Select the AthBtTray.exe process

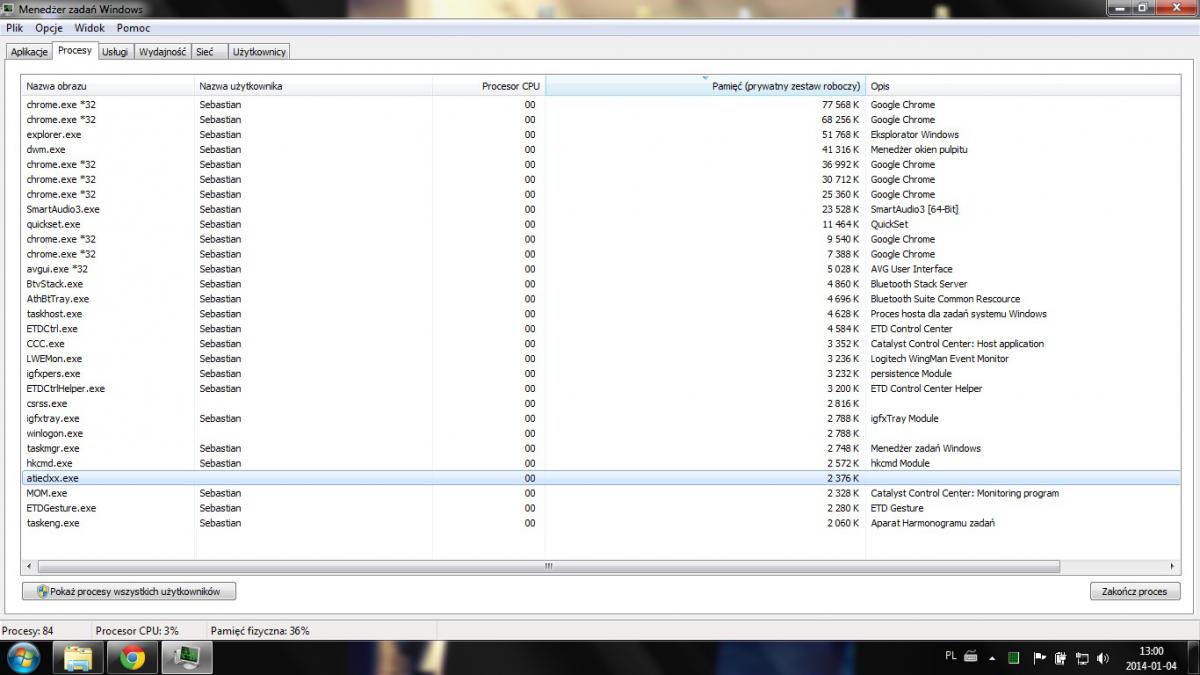point(600,299)
